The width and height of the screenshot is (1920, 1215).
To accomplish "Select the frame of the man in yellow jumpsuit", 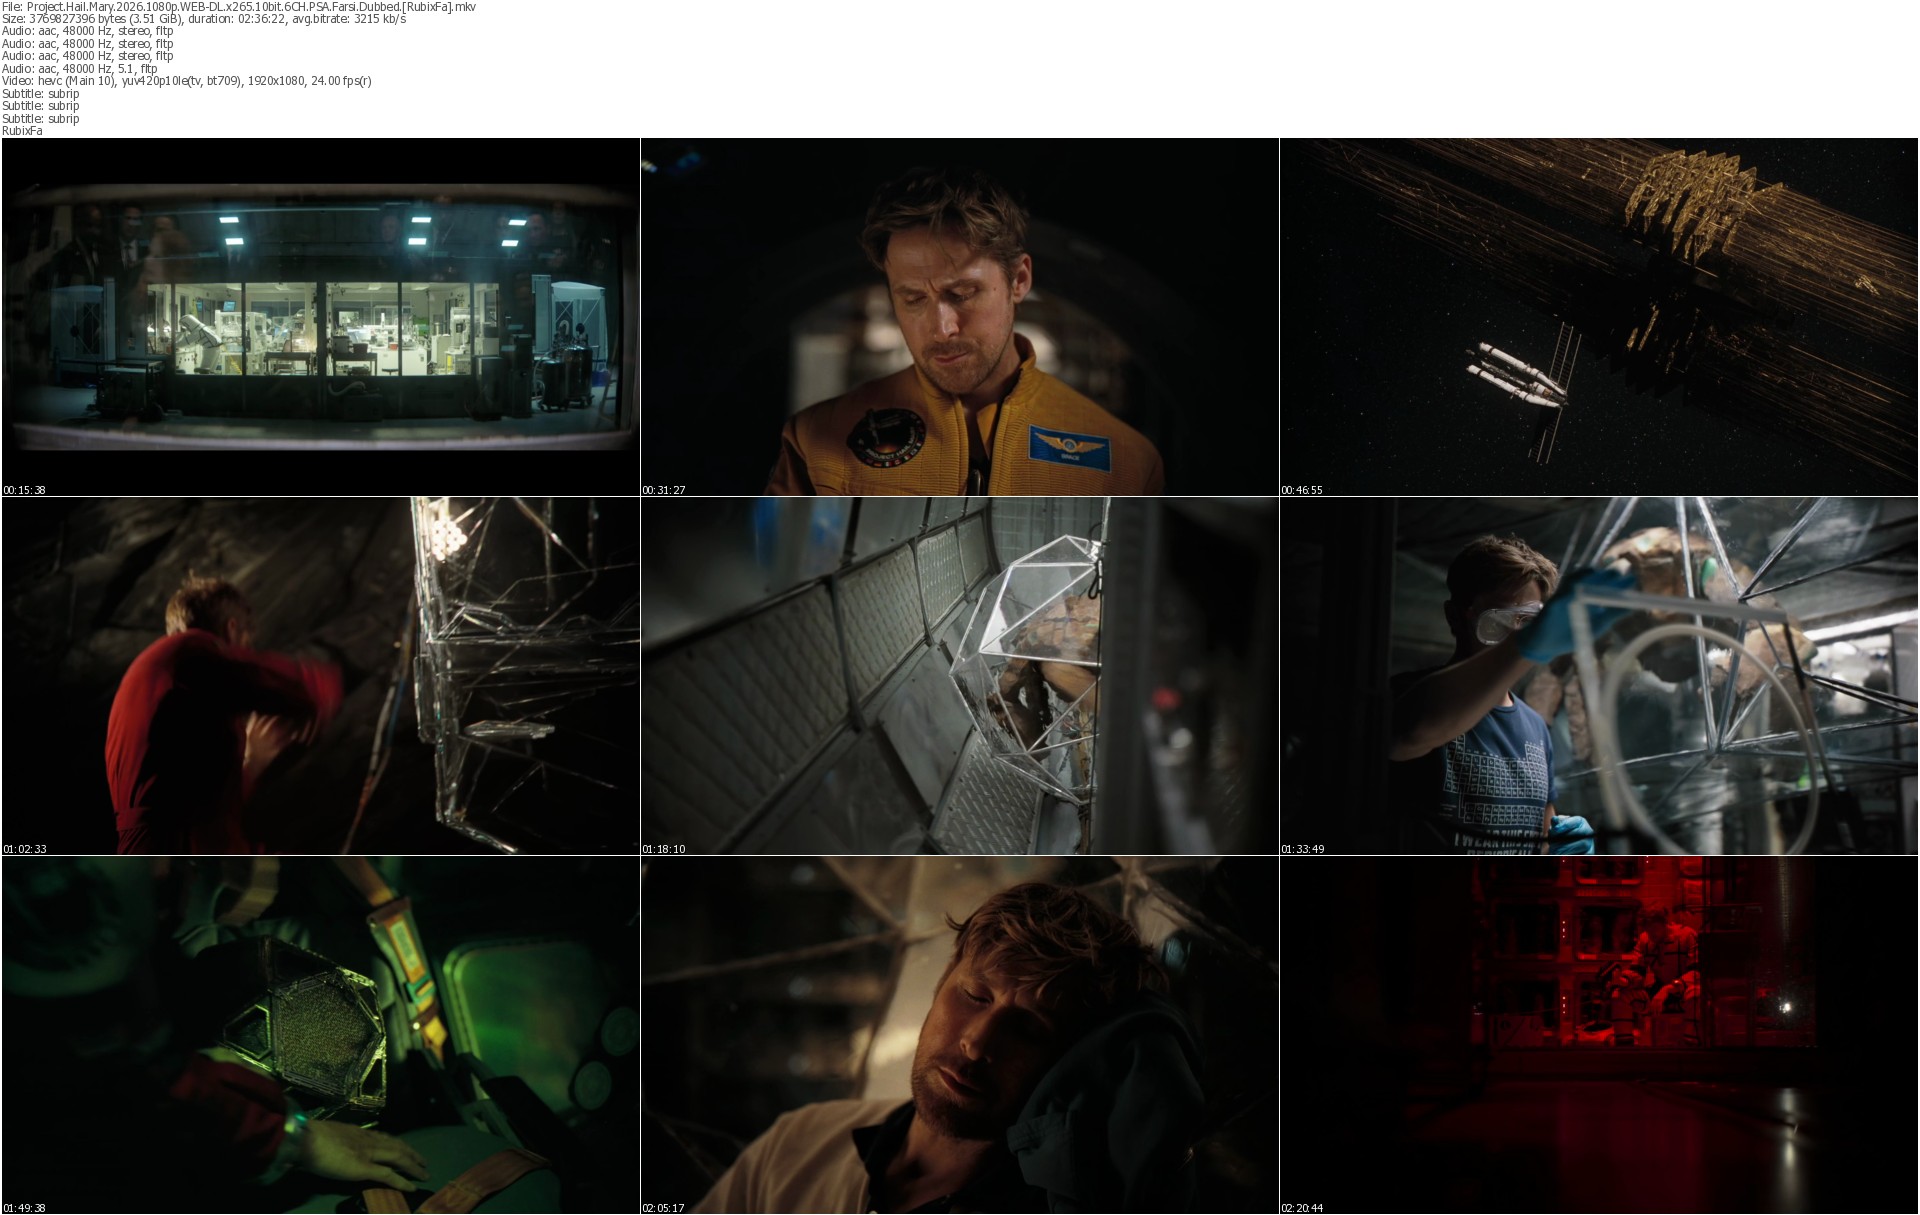I will point(959,317).
